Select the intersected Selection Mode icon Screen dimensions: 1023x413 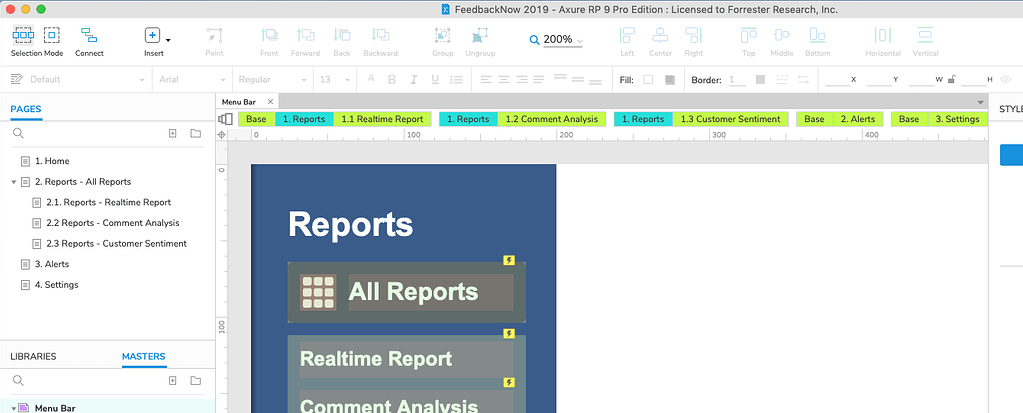point(24,35)
